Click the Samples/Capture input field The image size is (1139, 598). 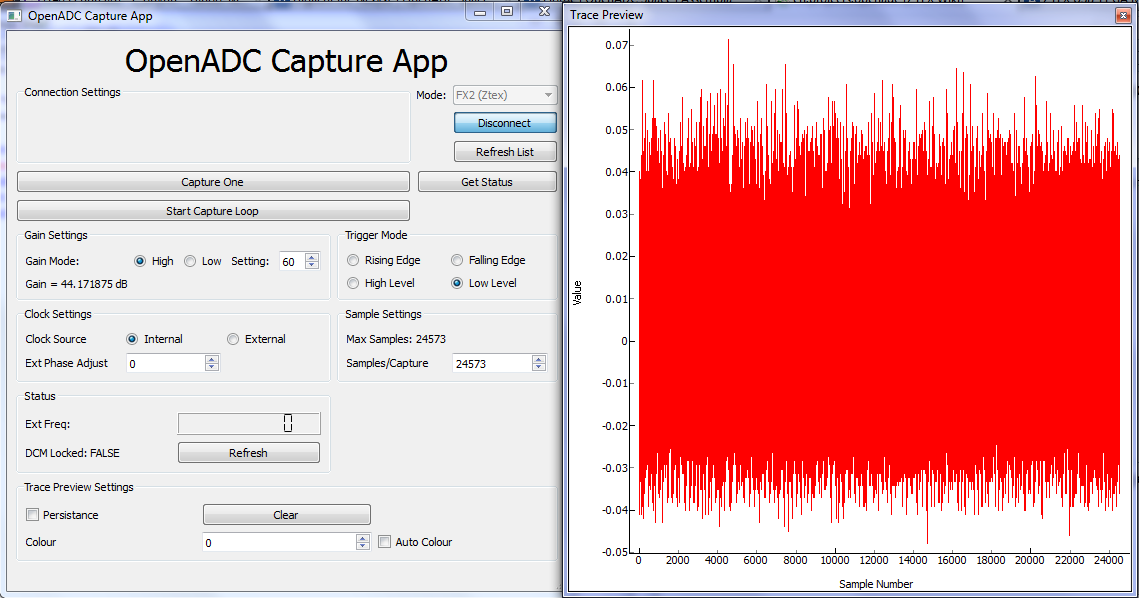490,364
